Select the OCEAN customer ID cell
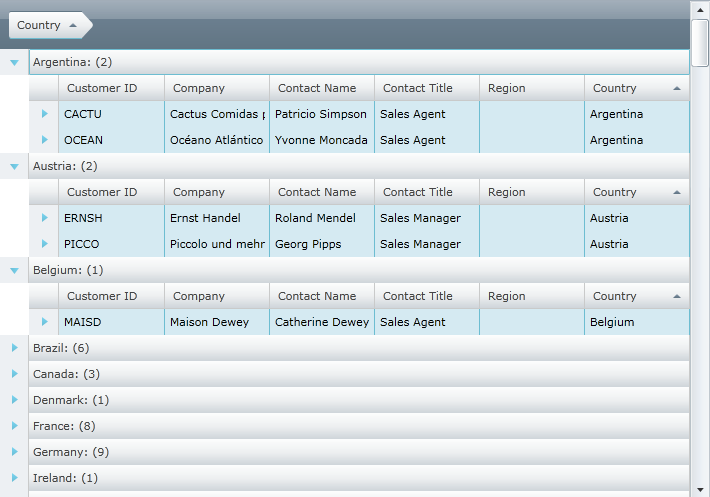The height and width of the screenshot is (497, 710). click(x=111, y=140)
